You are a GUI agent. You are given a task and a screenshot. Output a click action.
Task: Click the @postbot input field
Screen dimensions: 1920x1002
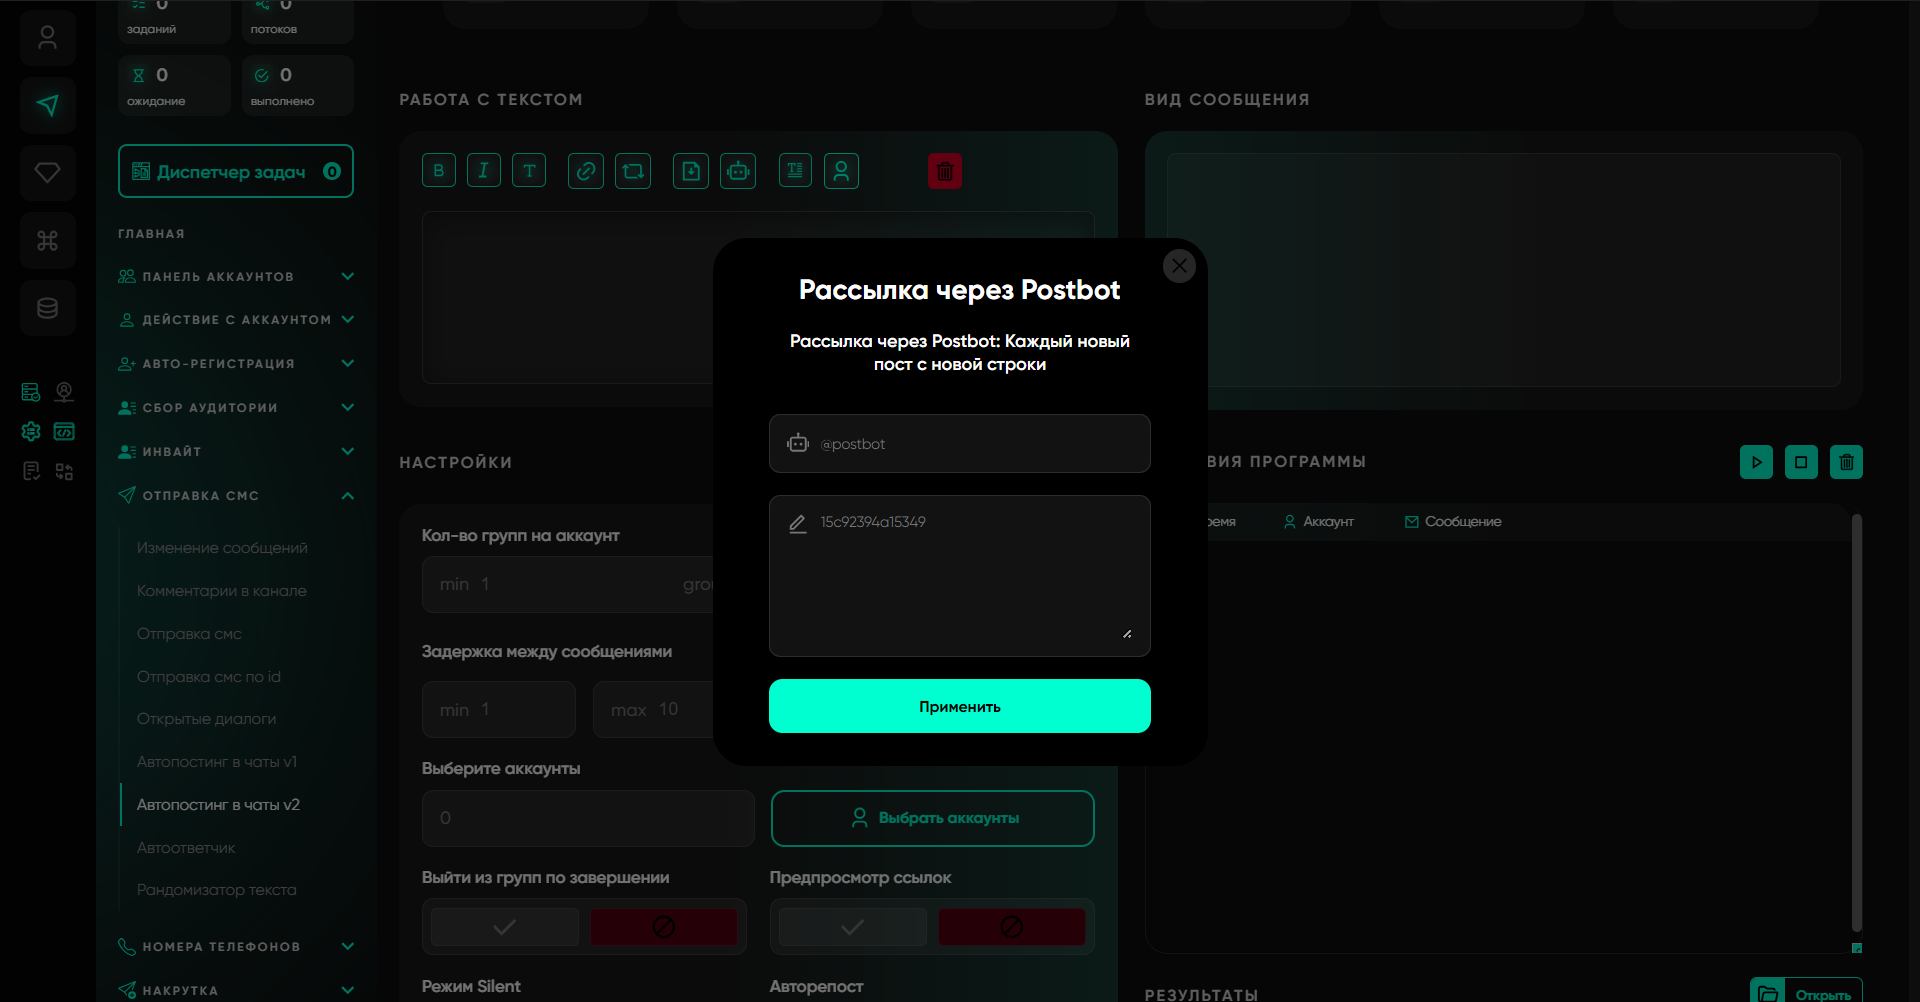coord(975,444)
